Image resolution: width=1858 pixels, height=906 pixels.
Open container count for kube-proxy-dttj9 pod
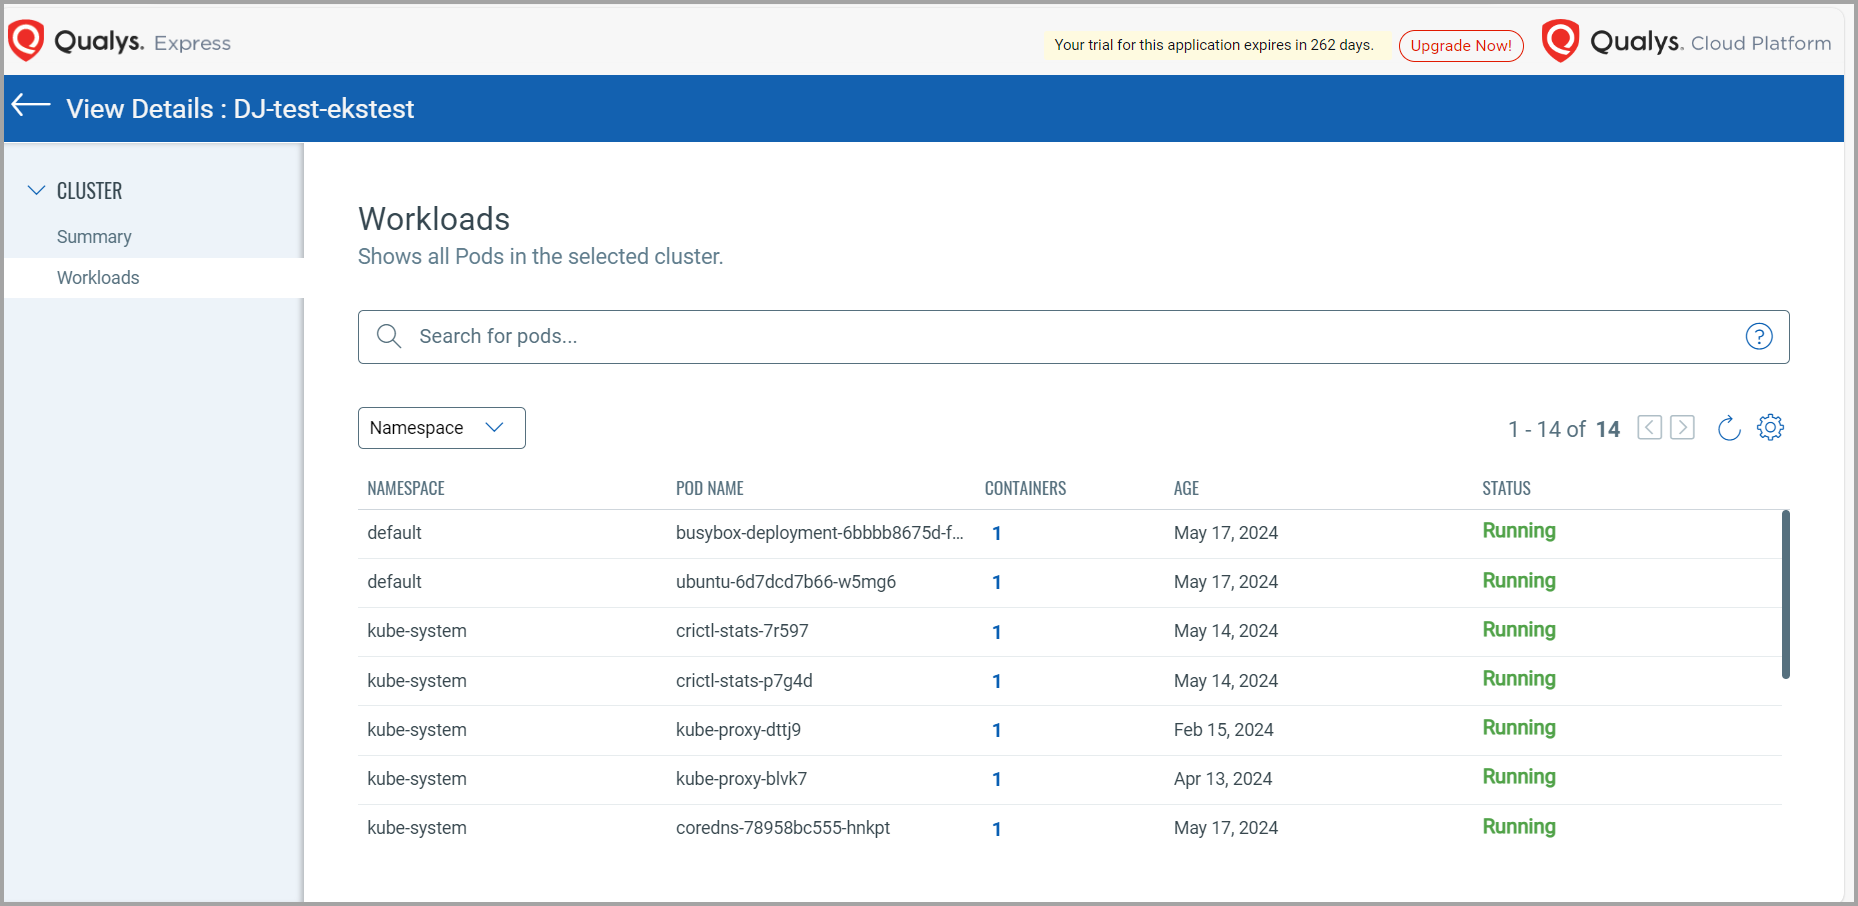click(996, 730)
